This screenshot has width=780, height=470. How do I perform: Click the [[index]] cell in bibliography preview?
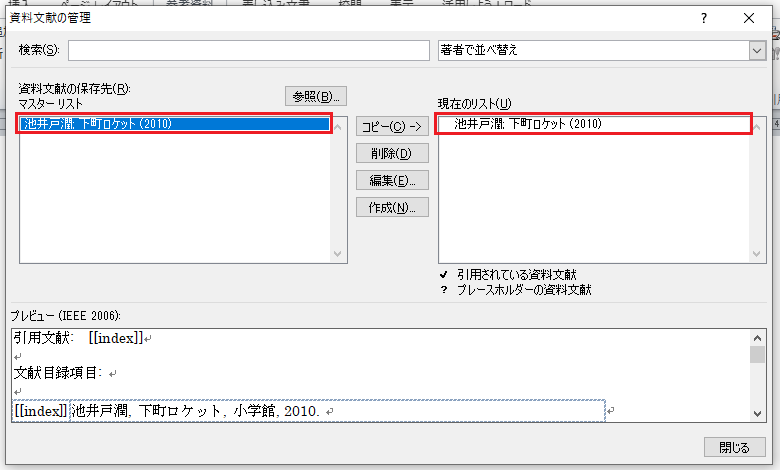pos(40,411)
